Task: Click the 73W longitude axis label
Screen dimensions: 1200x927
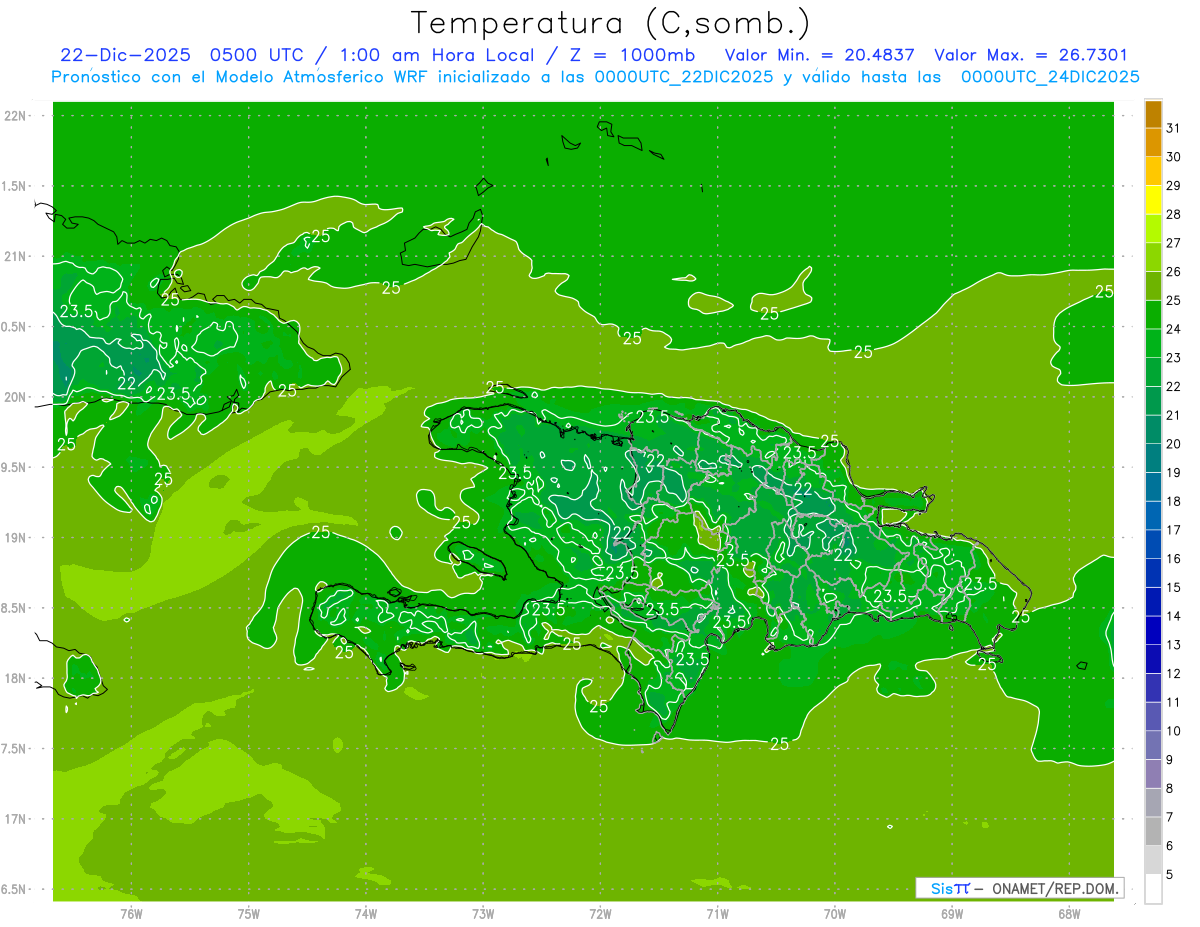Action: (x=483, y=913)
